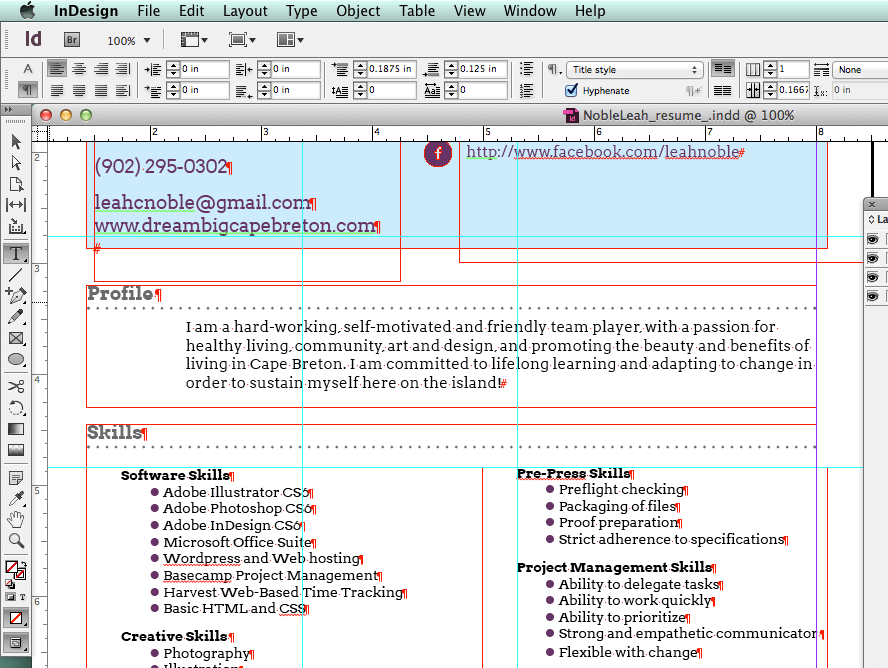Click the leahcnoble@gmail.com email text
Screen dimensions: 888x668
[202, 203]
